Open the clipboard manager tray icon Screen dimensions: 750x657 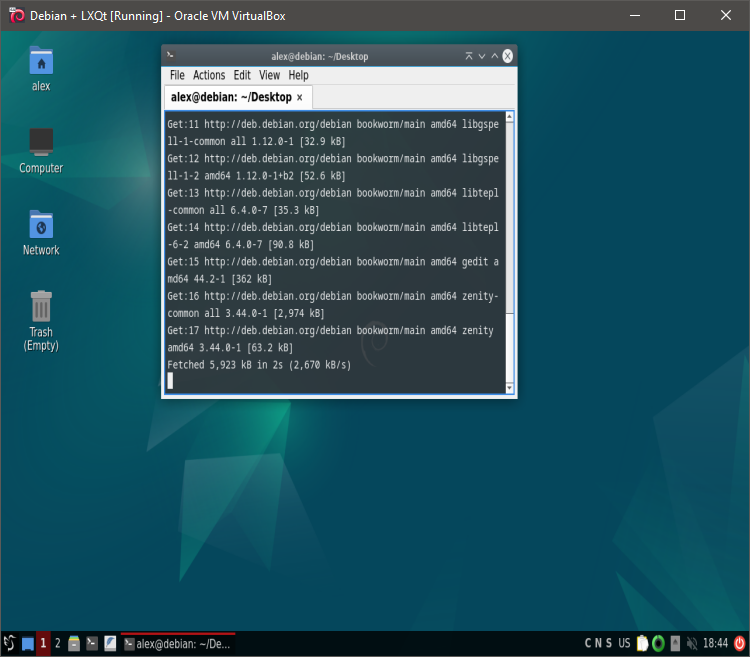(x=642, y=644)
